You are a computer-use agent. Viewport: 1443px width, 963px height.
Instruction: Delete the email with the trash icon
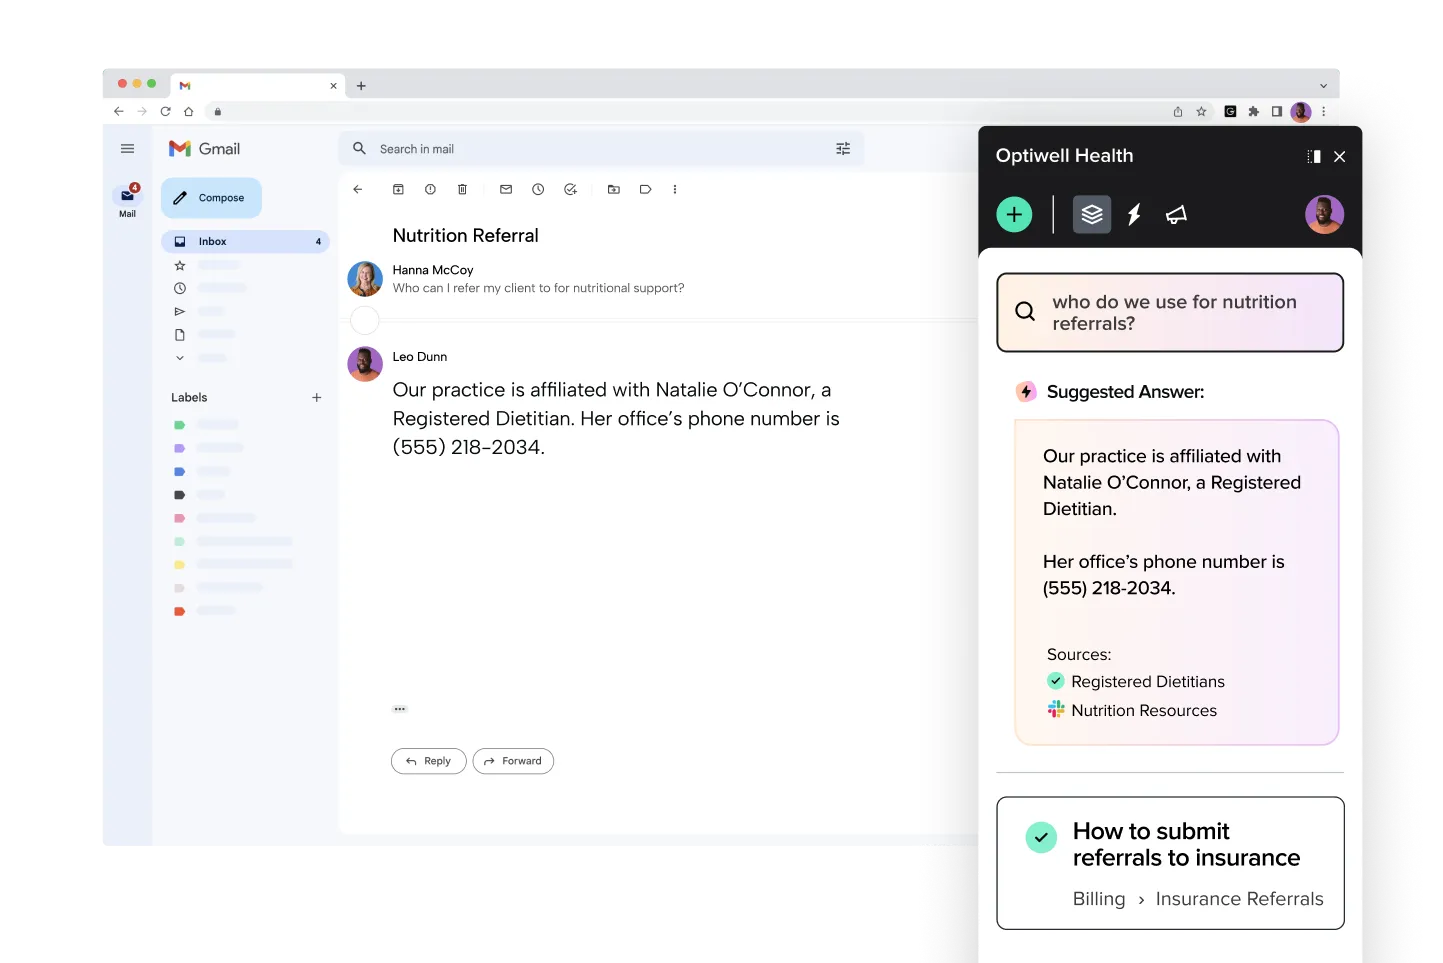pyautogui.click(x=462, y=189)
